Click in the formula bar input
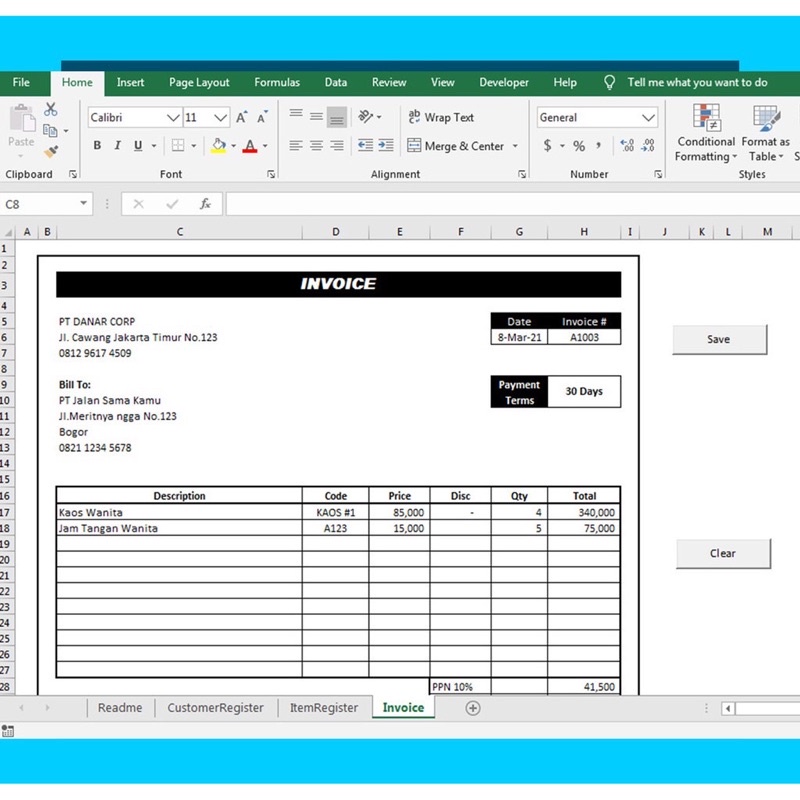Screen dimensions: 800x800 pyautogui.click(x=513, y=204)
